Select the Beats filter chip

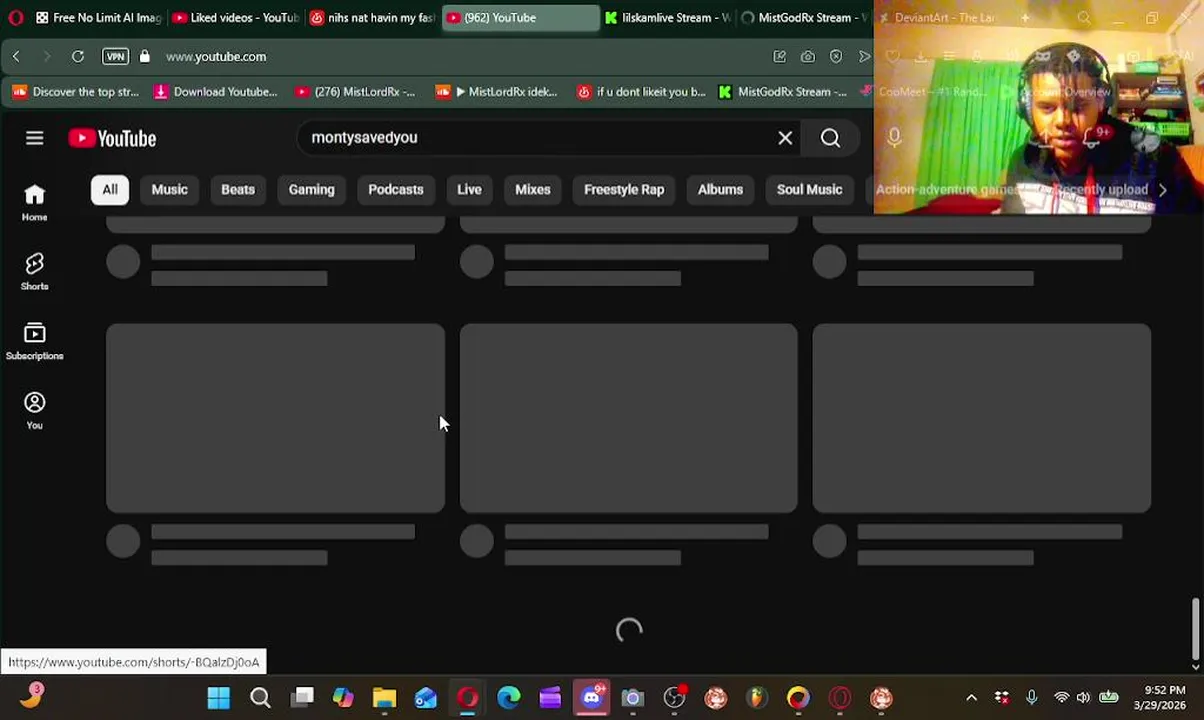[x=238, y=189]
